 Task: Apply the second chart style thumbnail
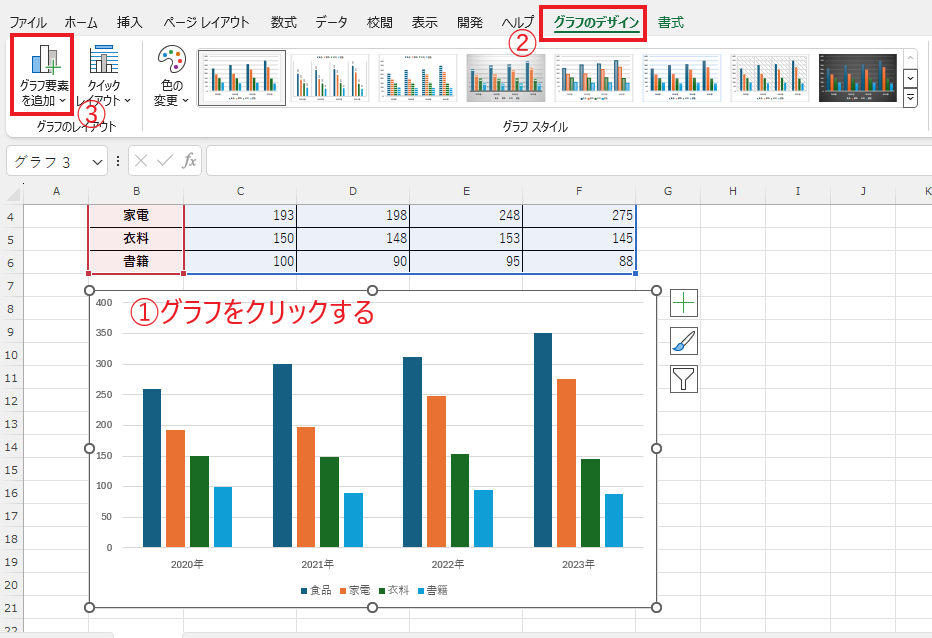click(x=330, y=78)
